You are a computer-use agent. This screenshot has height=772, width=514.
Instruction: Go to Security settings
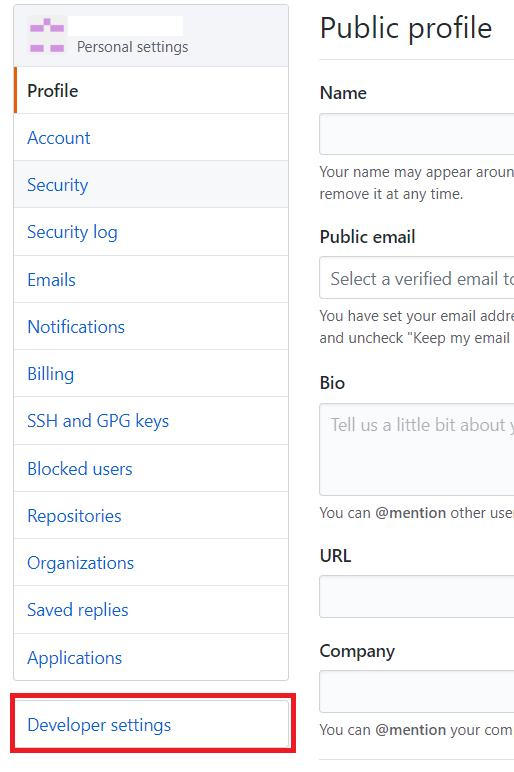coord(151,185)
